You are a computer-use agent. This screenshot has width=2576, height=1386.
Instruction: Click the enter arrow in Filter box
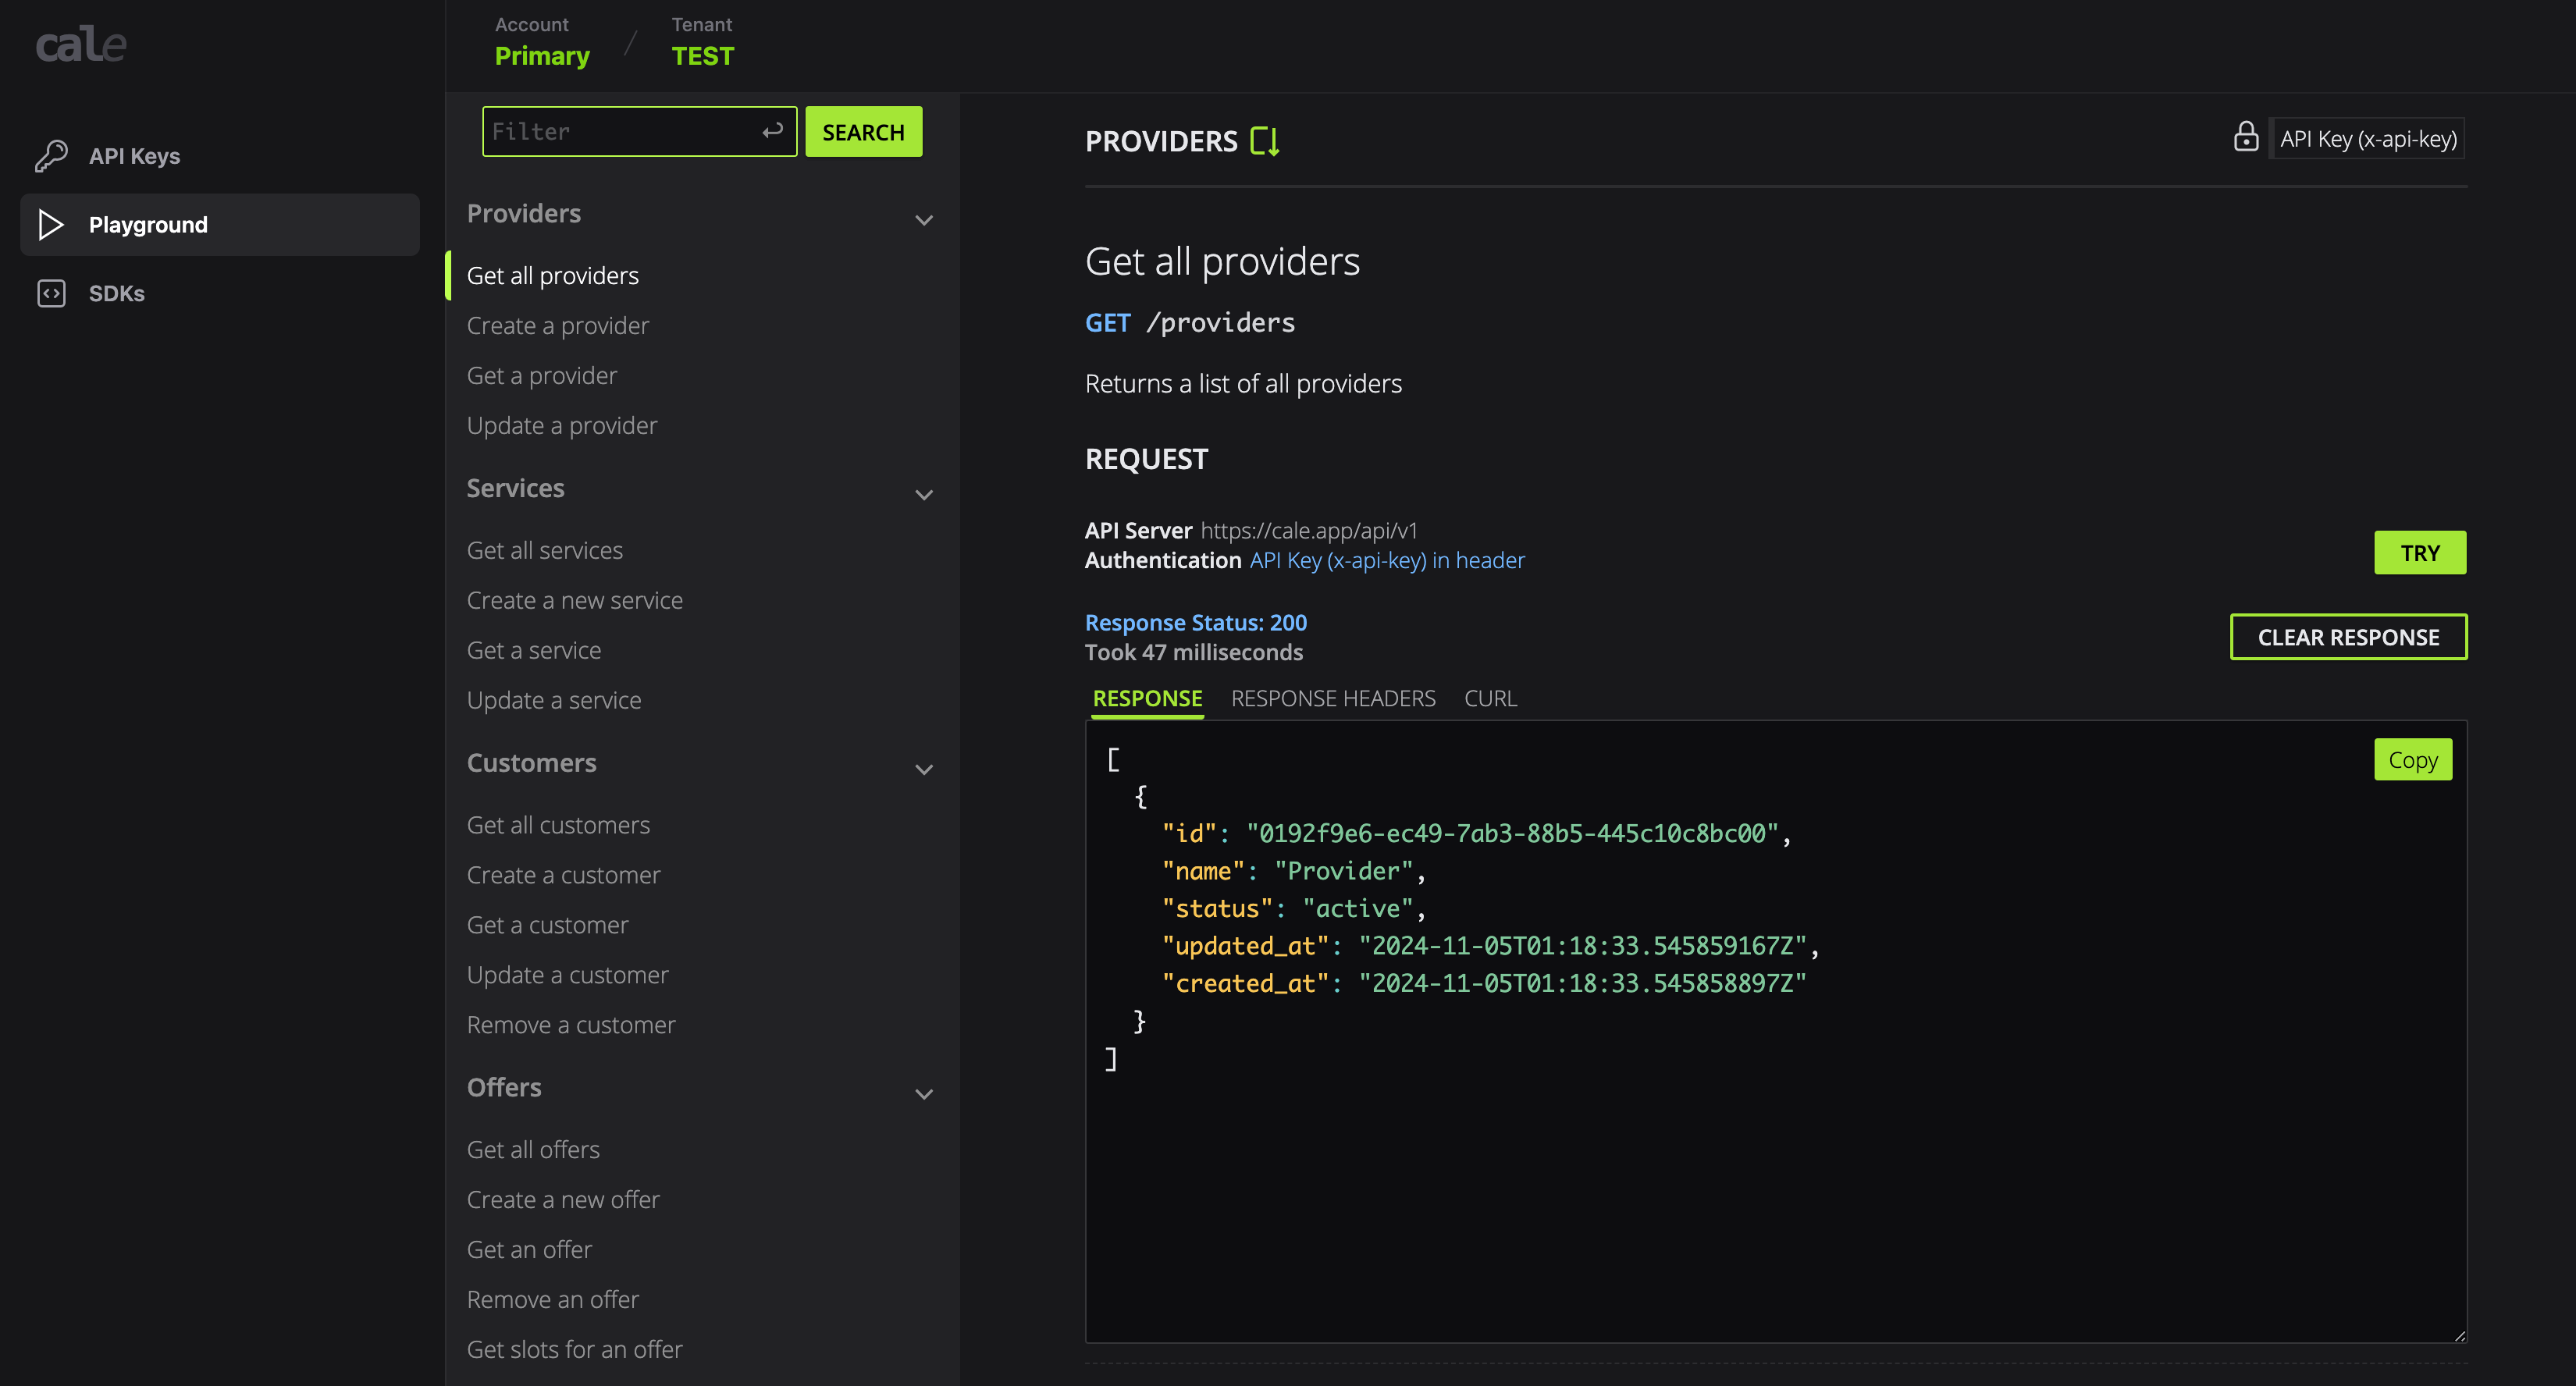pos(772,131)
